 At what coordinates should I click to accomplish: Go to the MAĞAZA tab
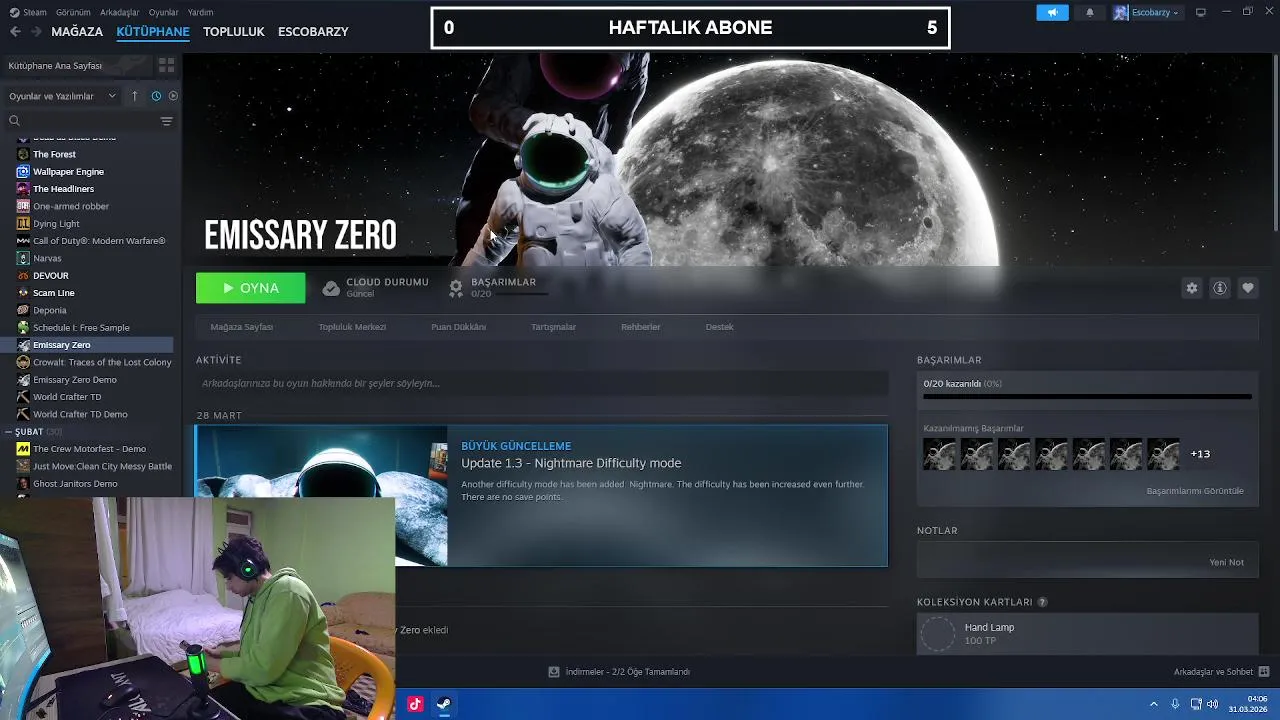[77, 31]
